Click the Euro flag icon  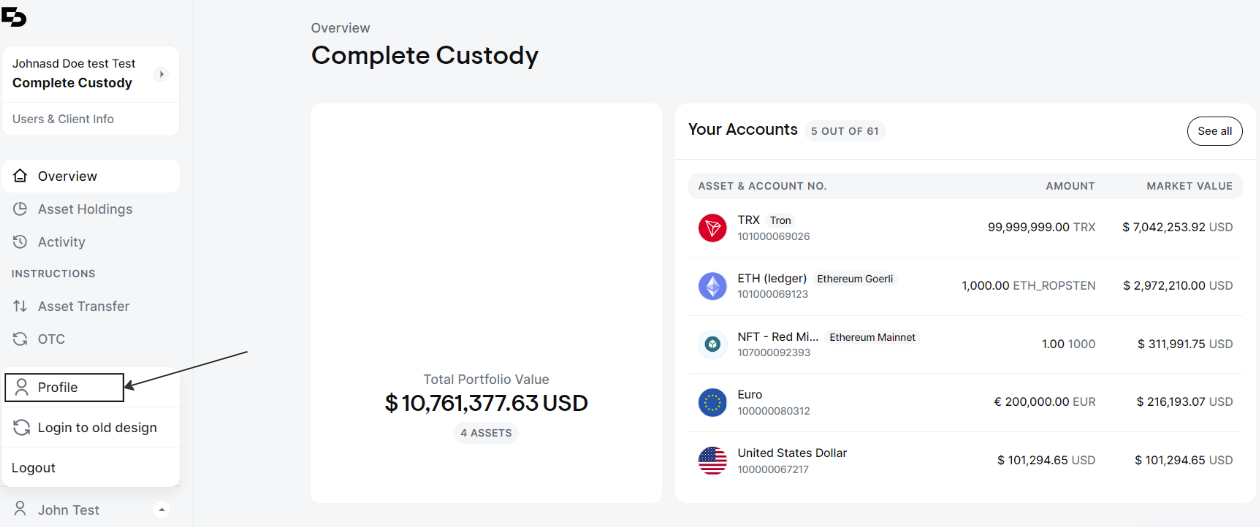(x=712, y=402)
